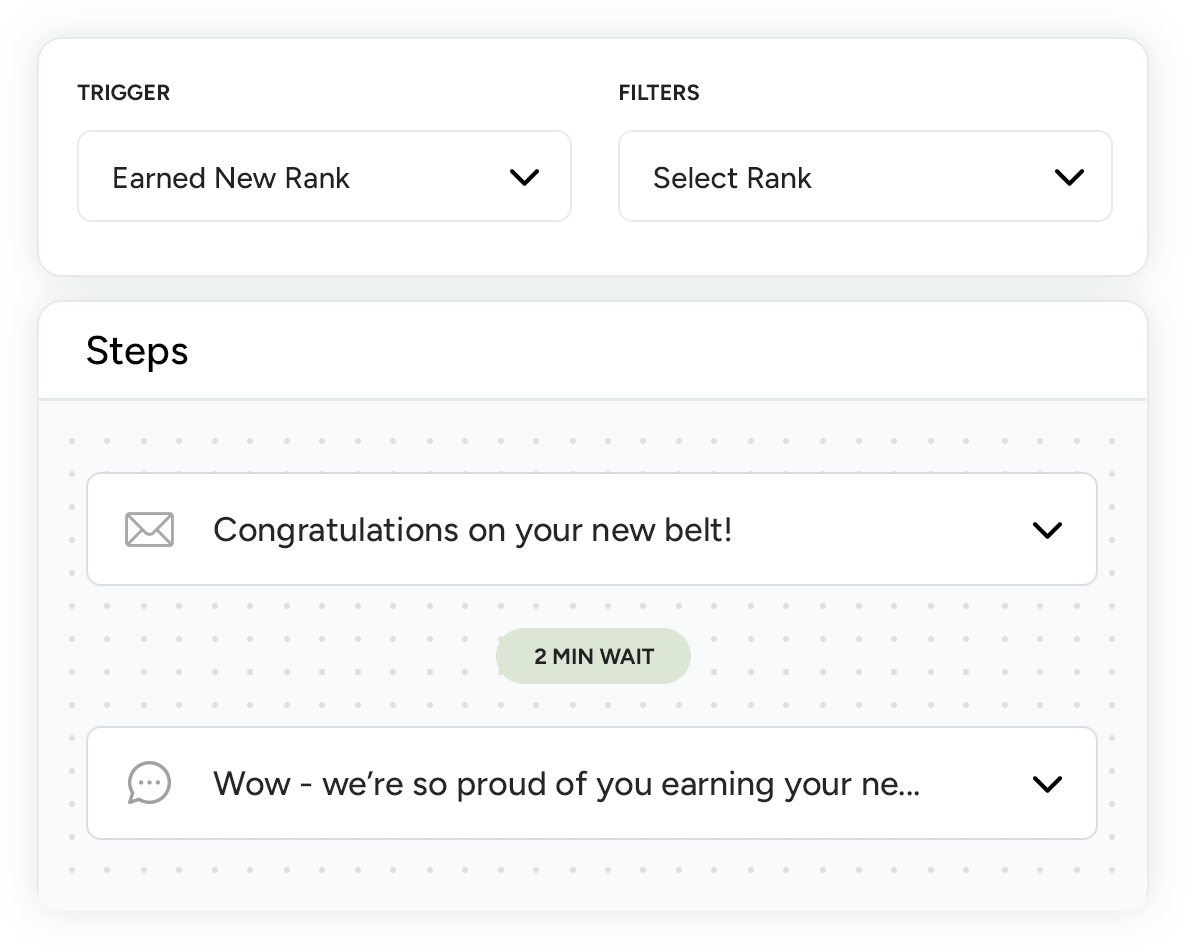
Task: Click the chat bubble message icon
Action: 149,783
